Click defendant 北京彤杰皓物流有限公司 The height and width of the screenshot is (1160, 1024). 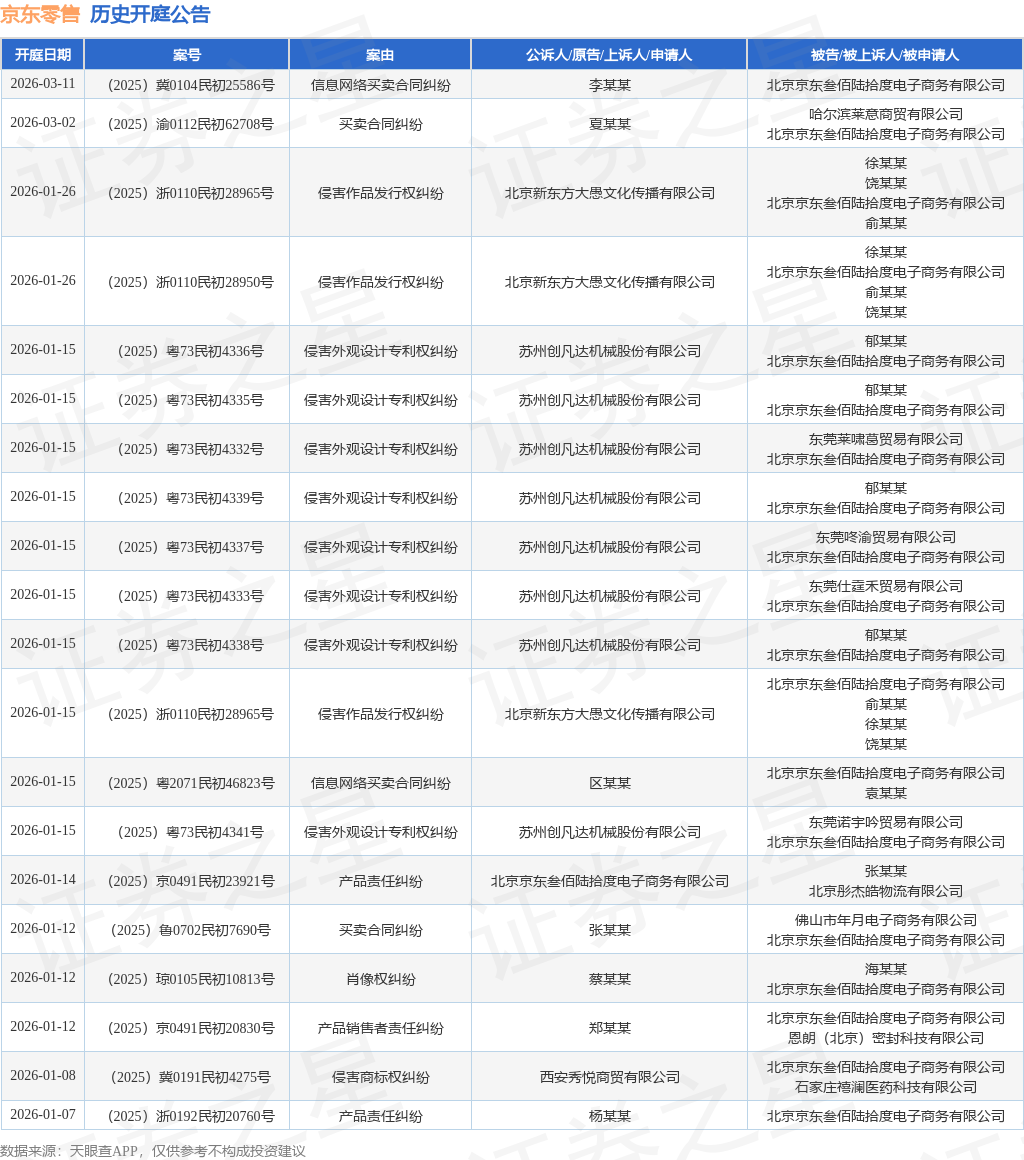point(886,891)
